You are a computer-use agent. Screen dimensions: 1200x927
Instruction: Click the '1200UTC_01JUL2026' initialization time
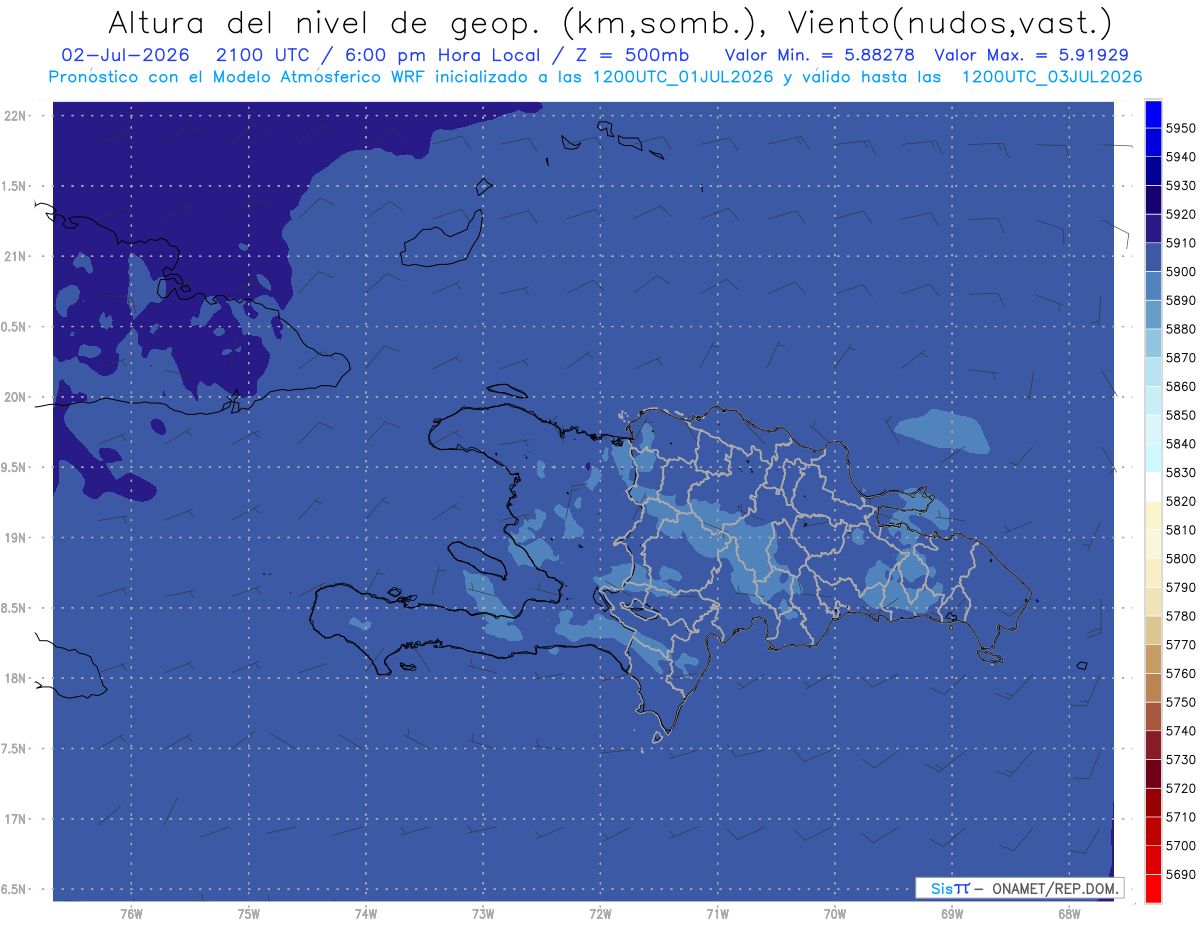[683, 77]
